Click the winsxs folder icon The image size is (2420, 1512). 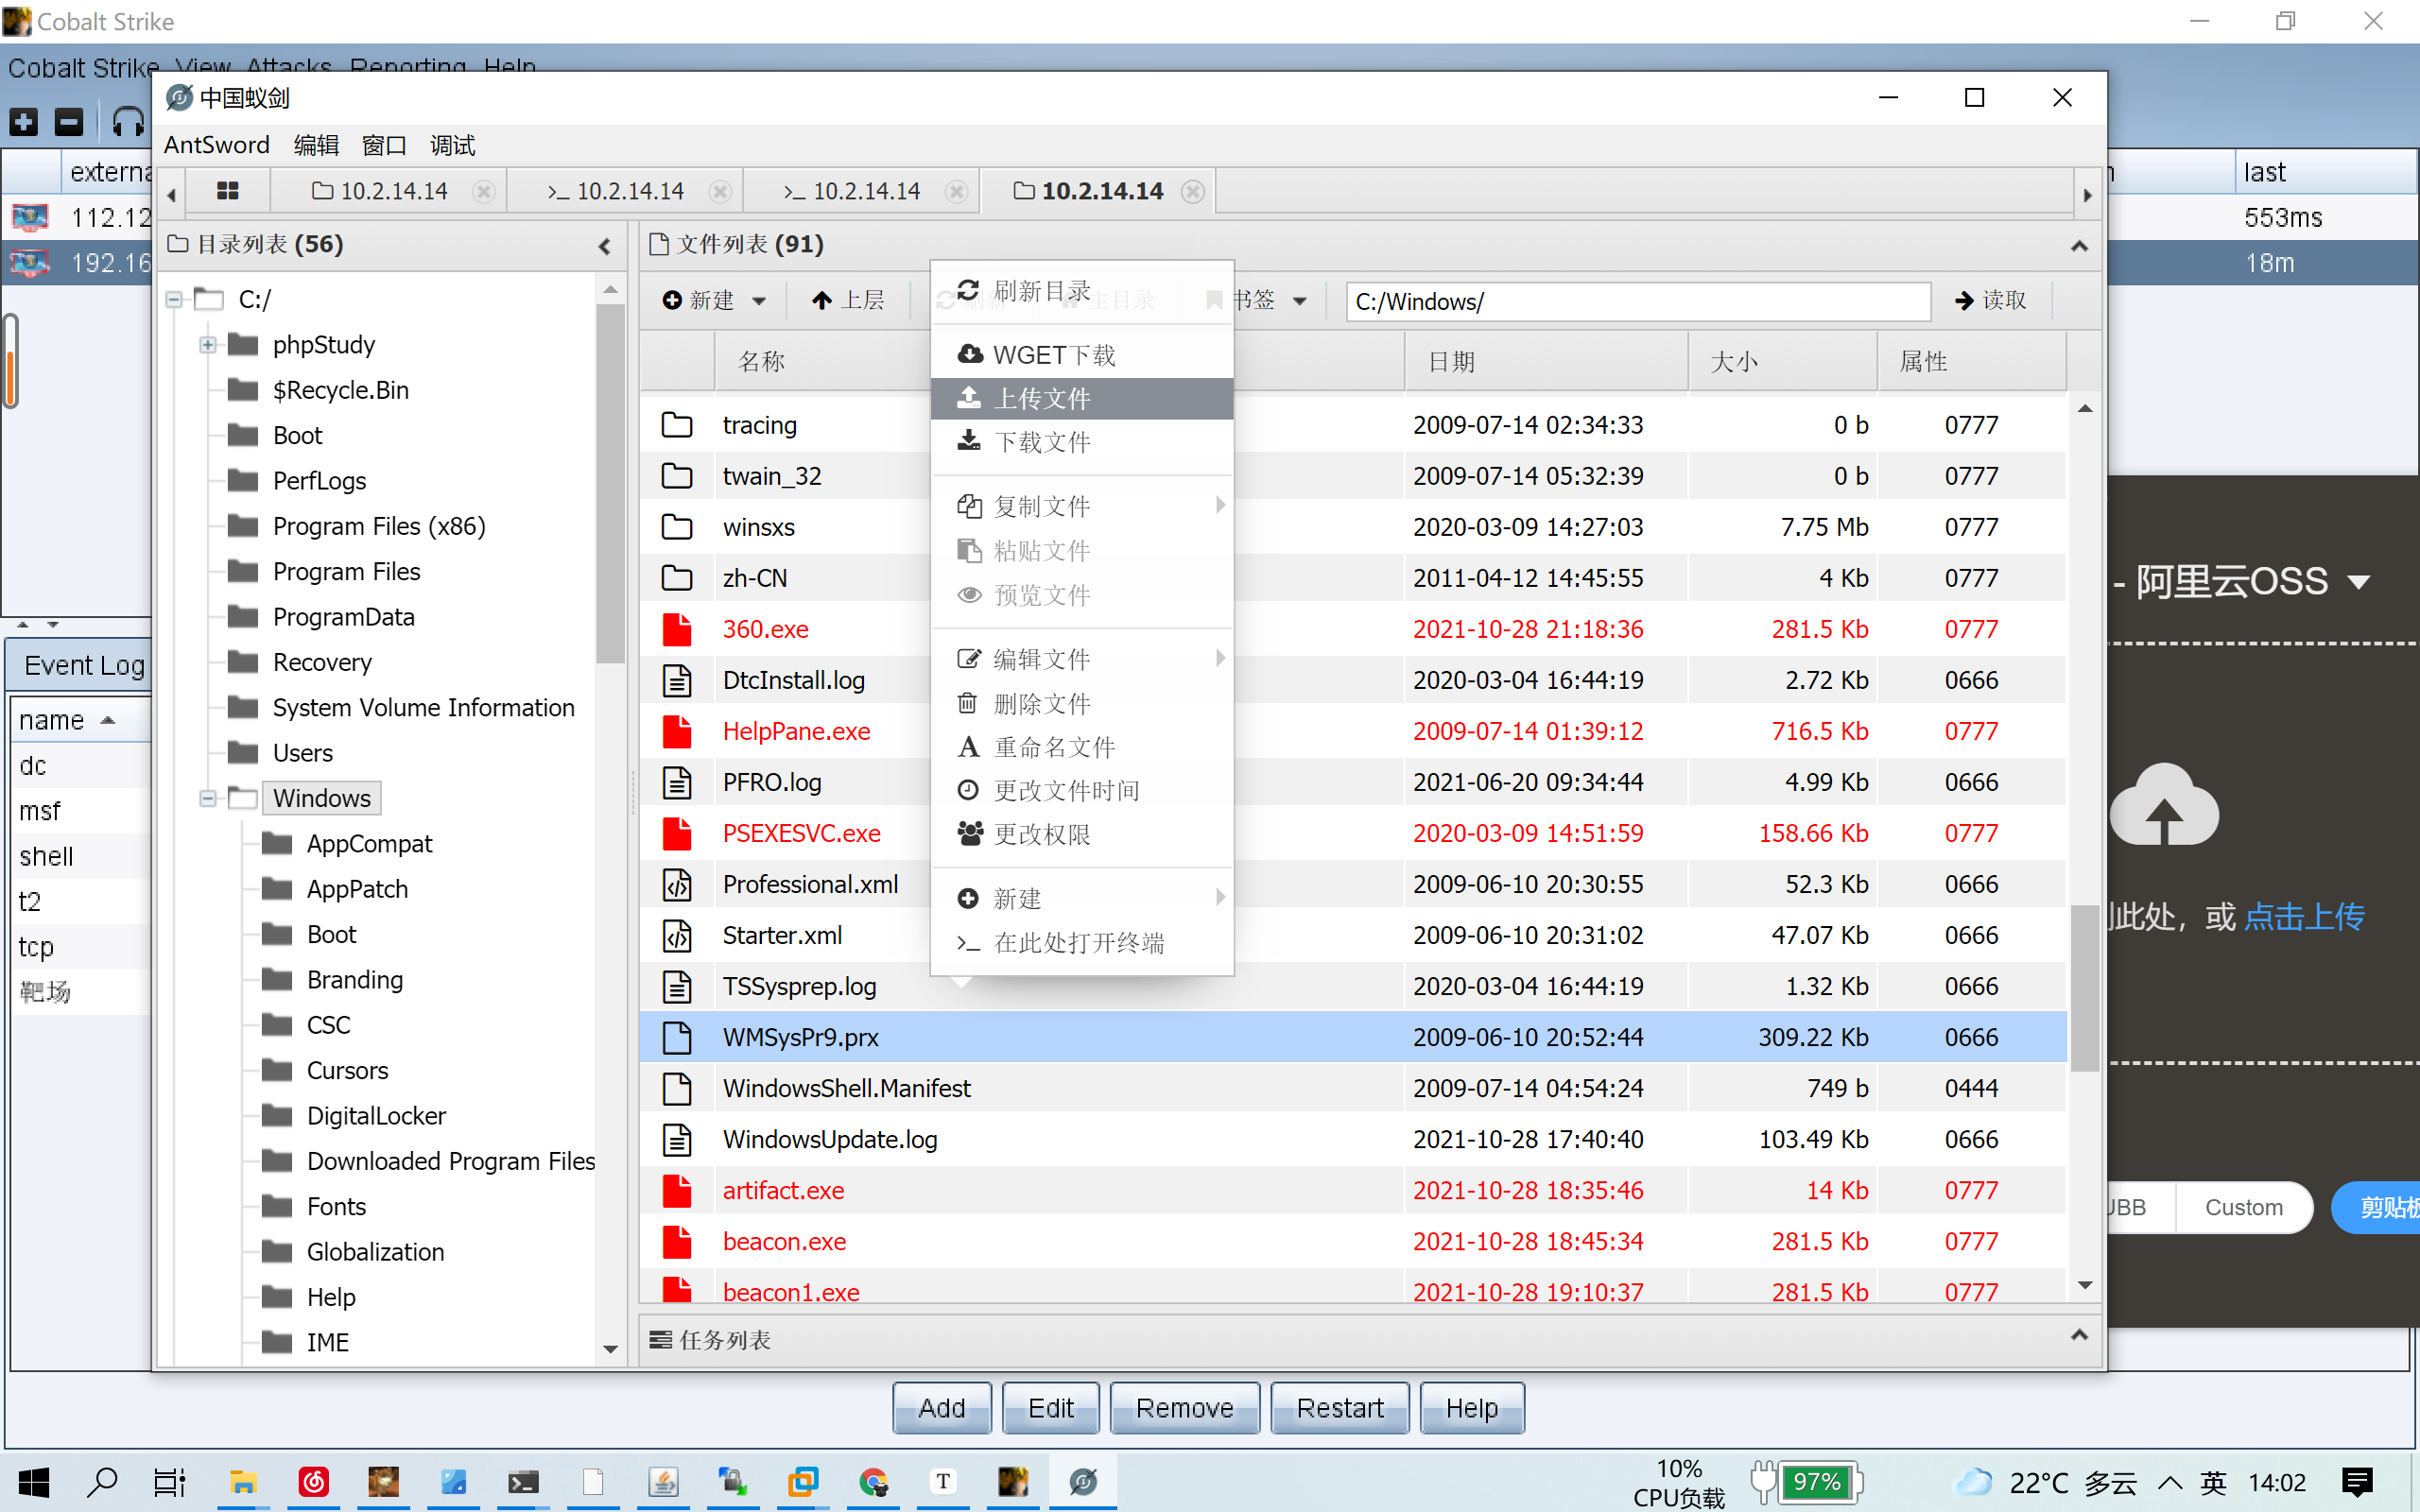click(x=677, y=527)
